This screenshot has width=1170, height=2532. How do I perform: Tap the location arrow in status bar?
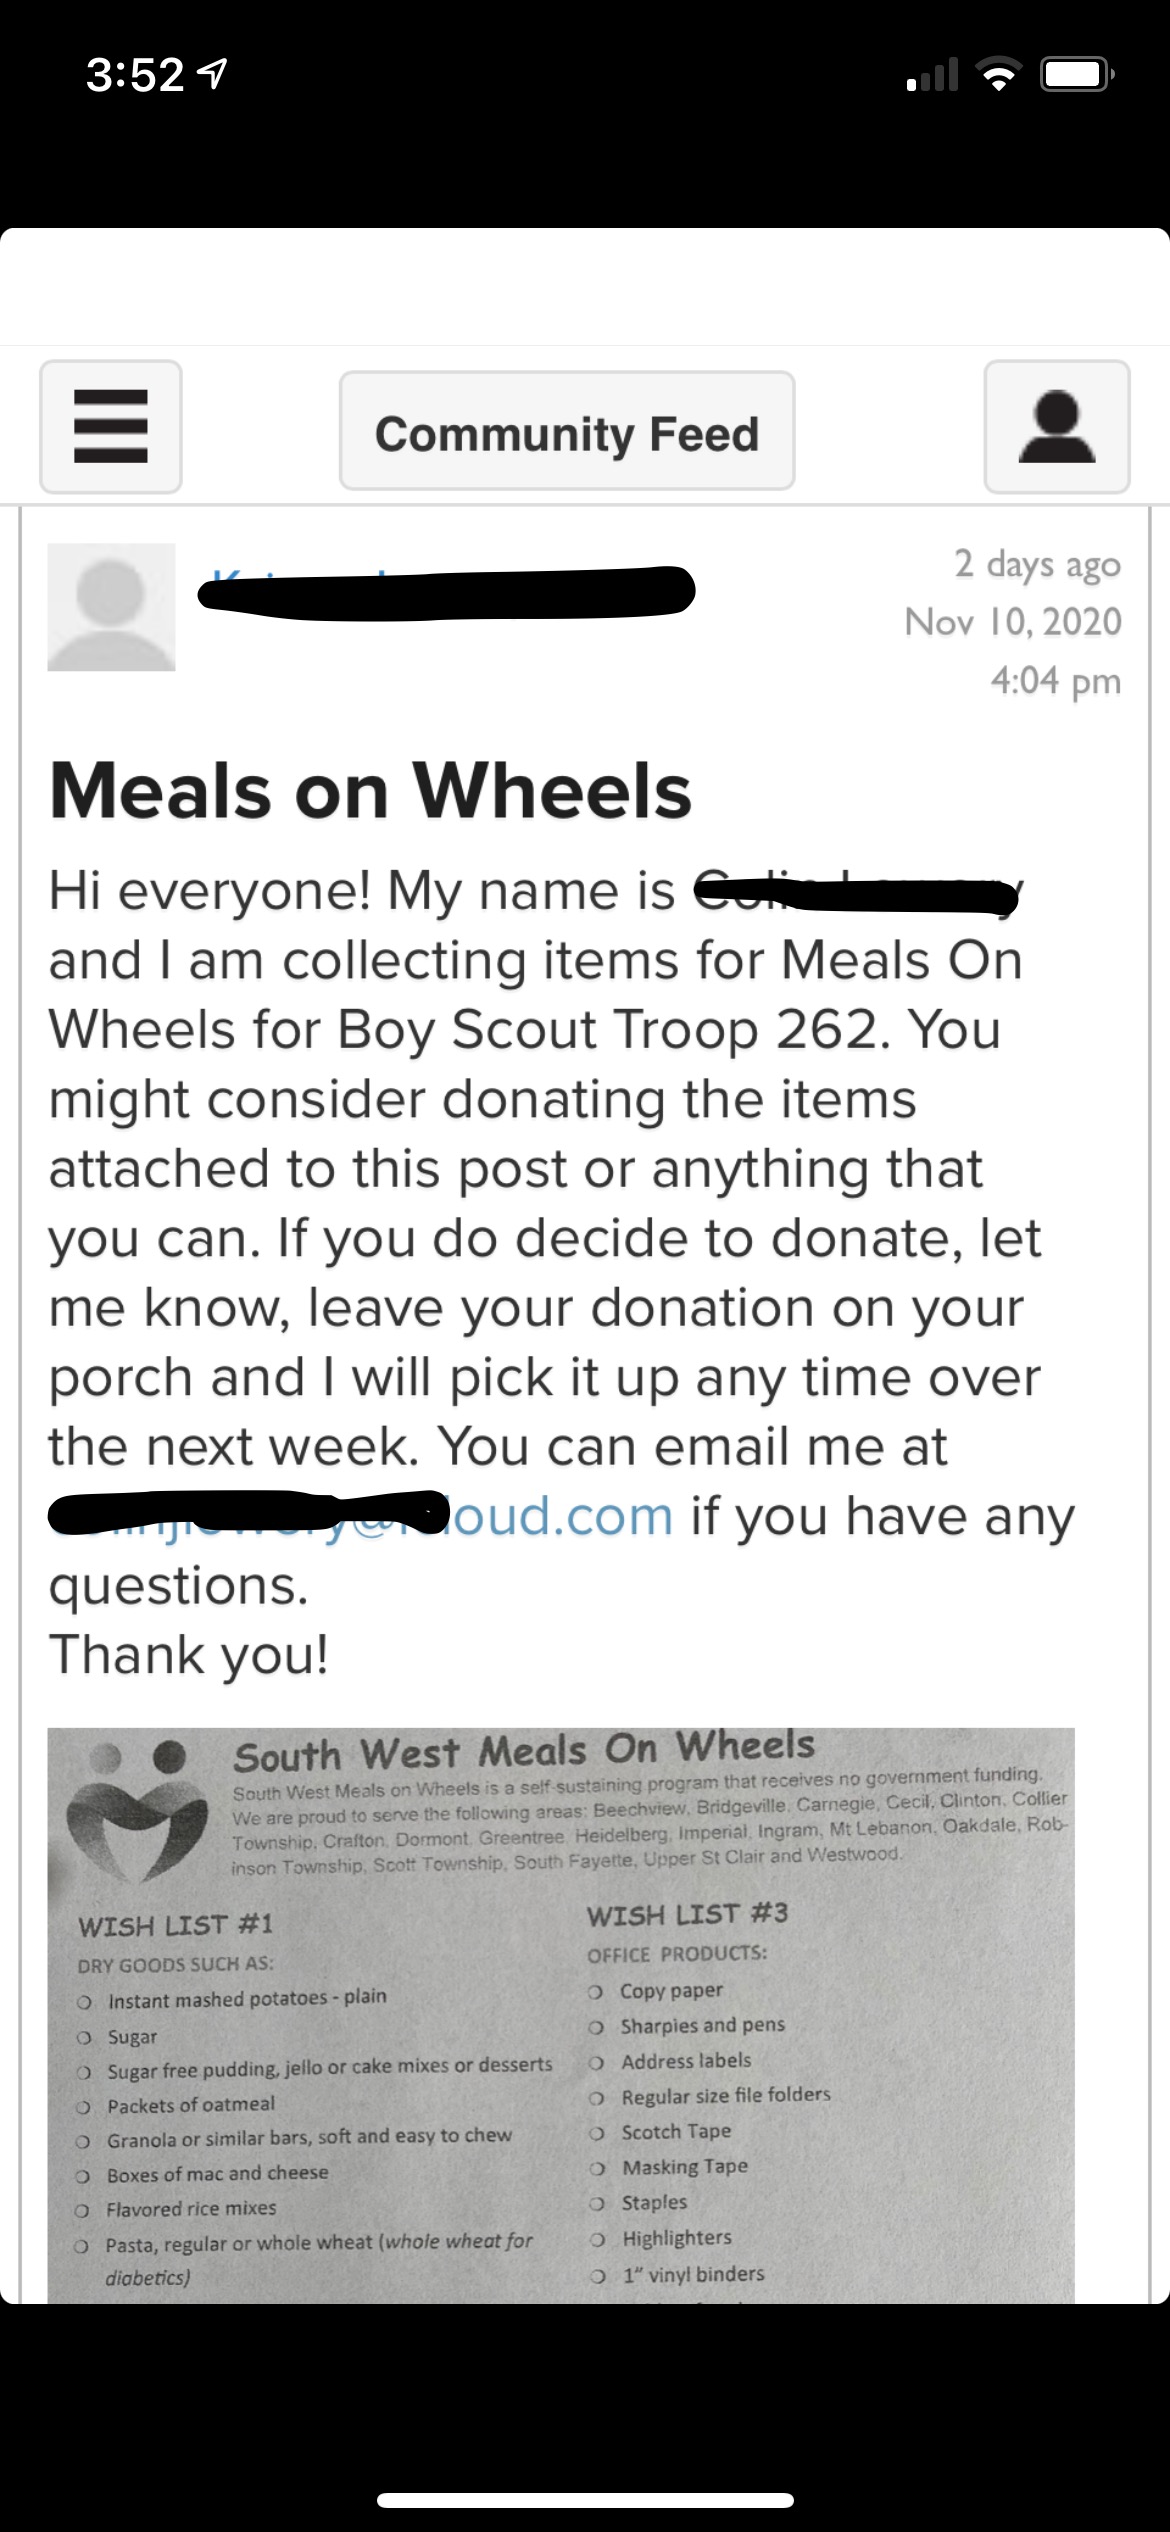tap(213, 74)
